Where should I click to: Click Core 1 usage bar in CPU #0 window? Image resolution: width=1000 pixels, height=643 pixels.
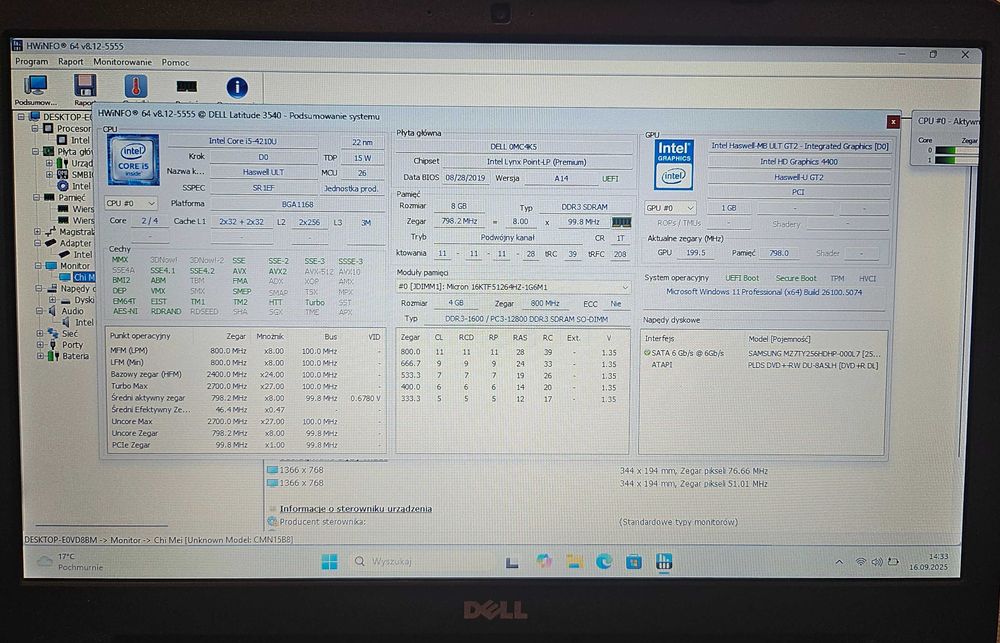pos(957,159)
